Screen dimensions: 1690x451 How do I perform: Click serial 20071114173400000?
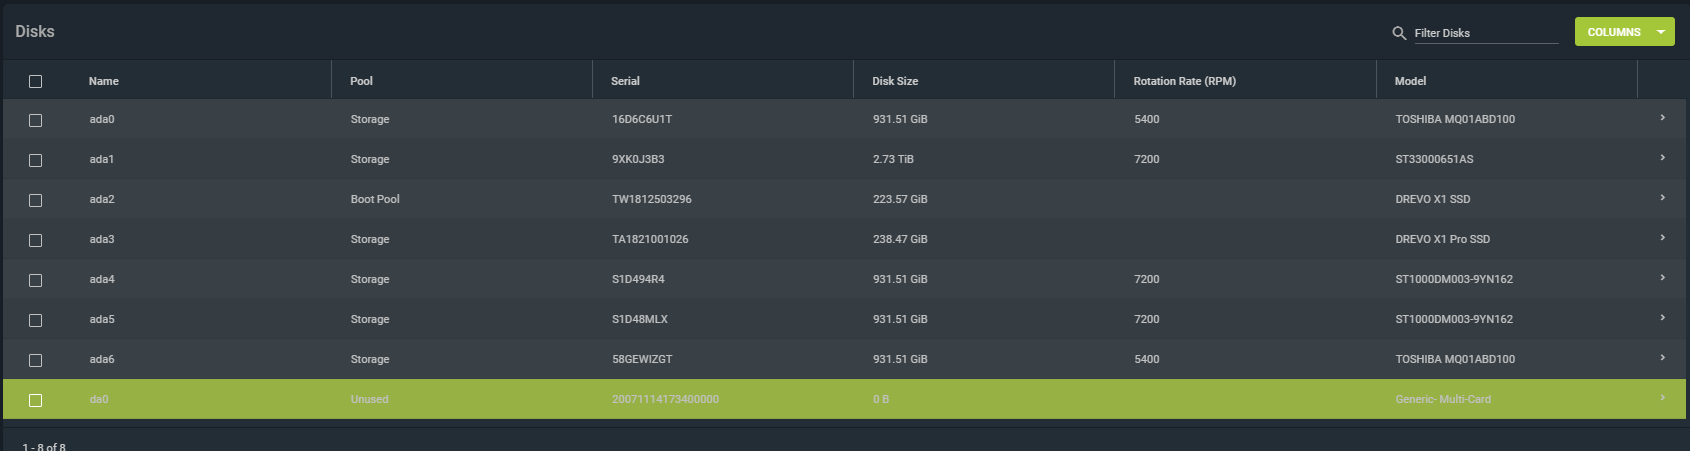665,399
